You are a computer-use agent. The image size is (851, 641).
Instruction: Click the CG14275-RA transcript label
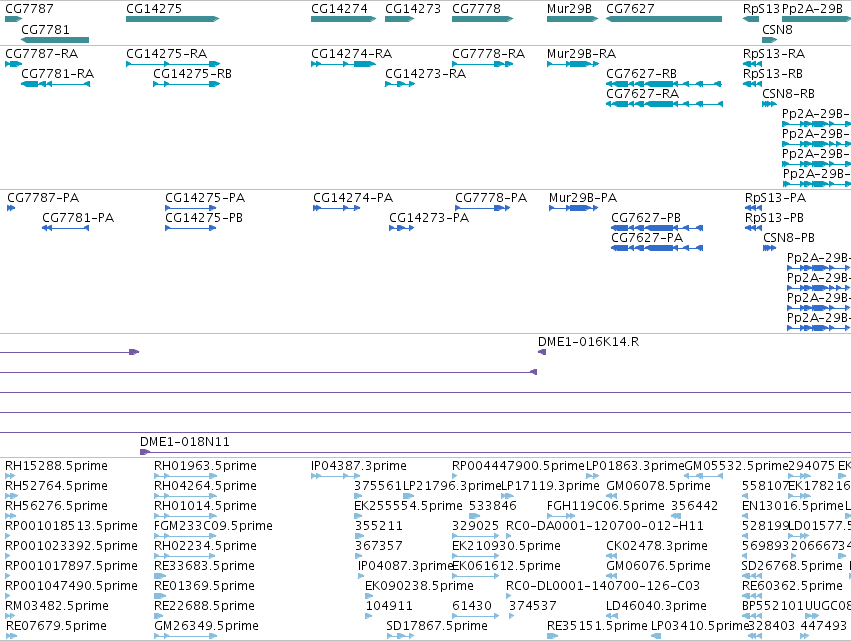point(167,54)
